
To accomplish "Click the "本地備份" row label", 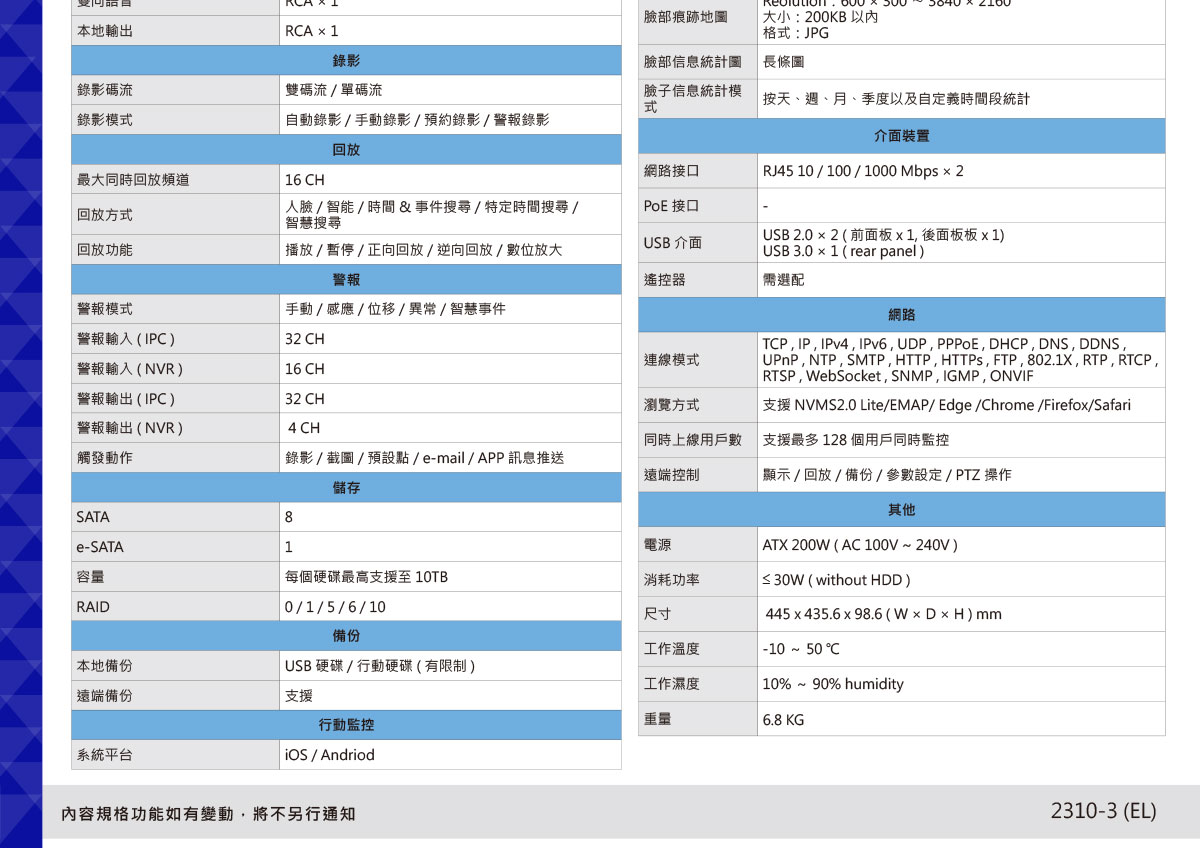I will 105,666.
